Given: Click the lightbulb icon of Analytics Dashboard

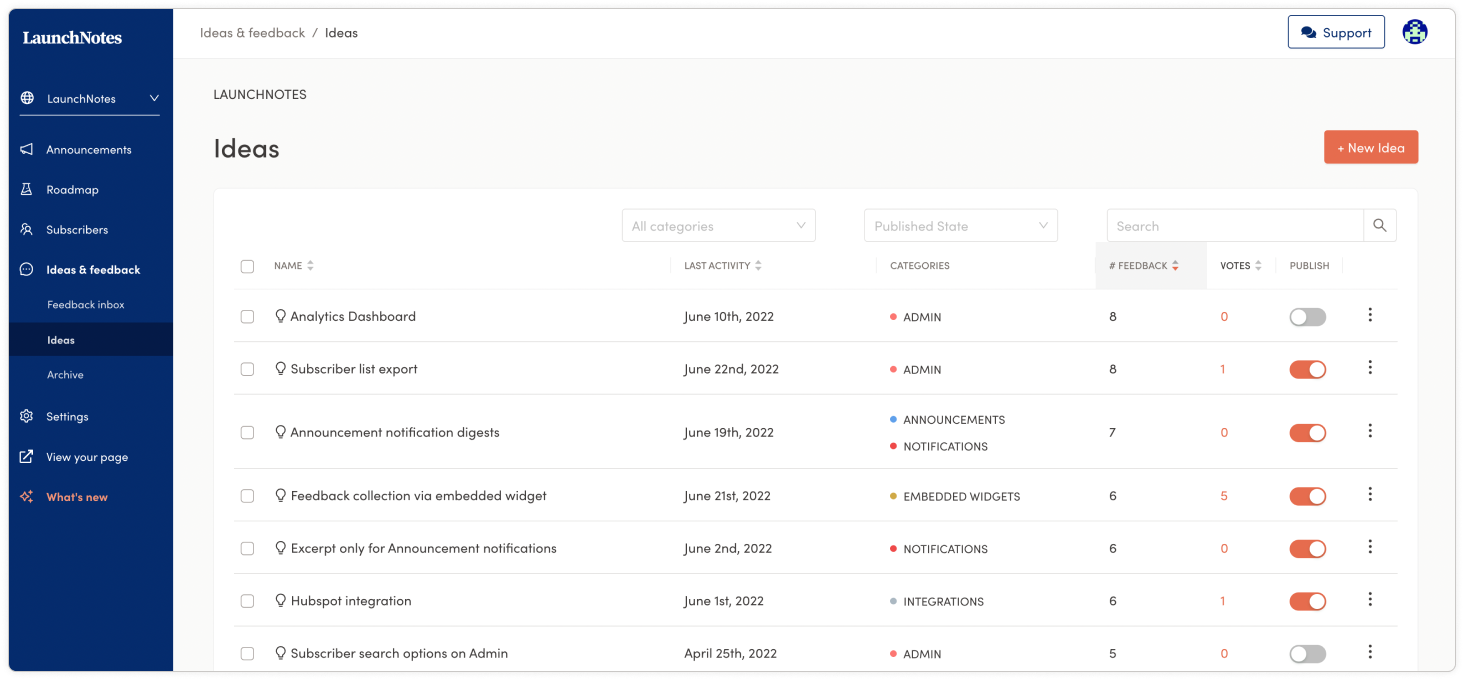Looking at the screenshot, I should pos(280,316).
